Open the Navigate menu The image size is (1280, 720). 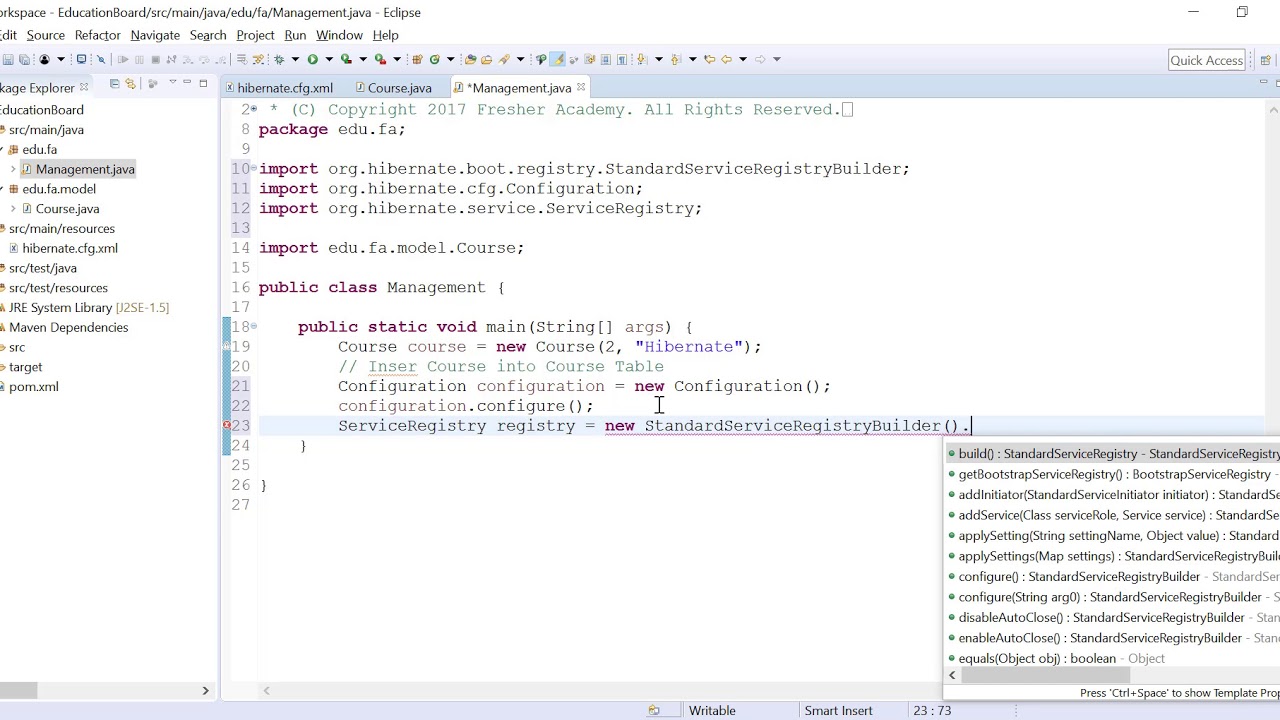155,35
